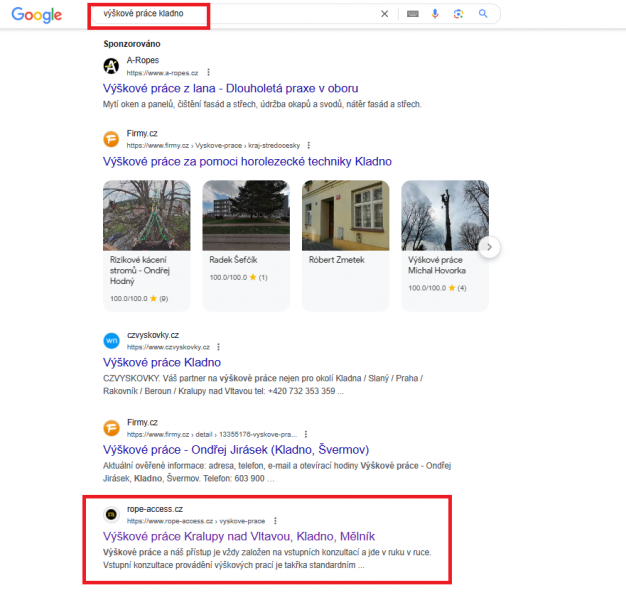Screen dimensions: 626x600
Task: Open three-dot menu next to a-ropes.cz URL
Action: 208,72
